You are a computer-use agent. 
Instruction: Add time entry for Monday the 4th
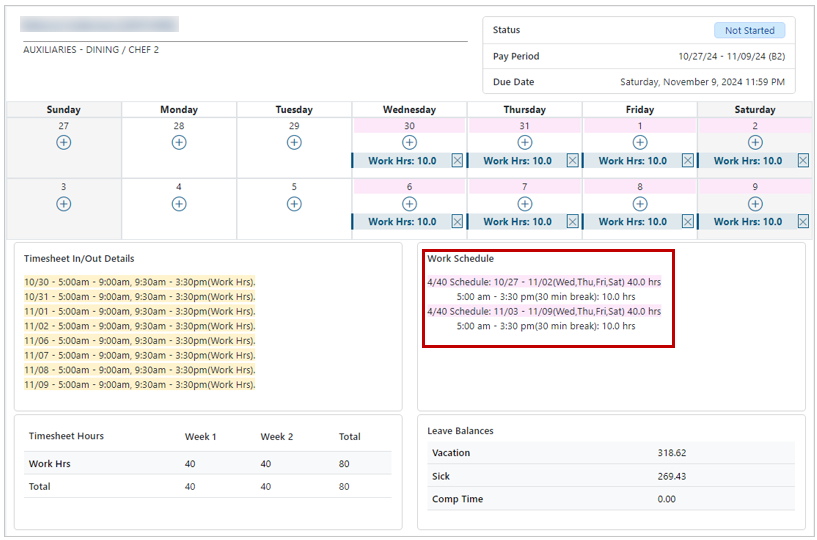coord(179,204)
